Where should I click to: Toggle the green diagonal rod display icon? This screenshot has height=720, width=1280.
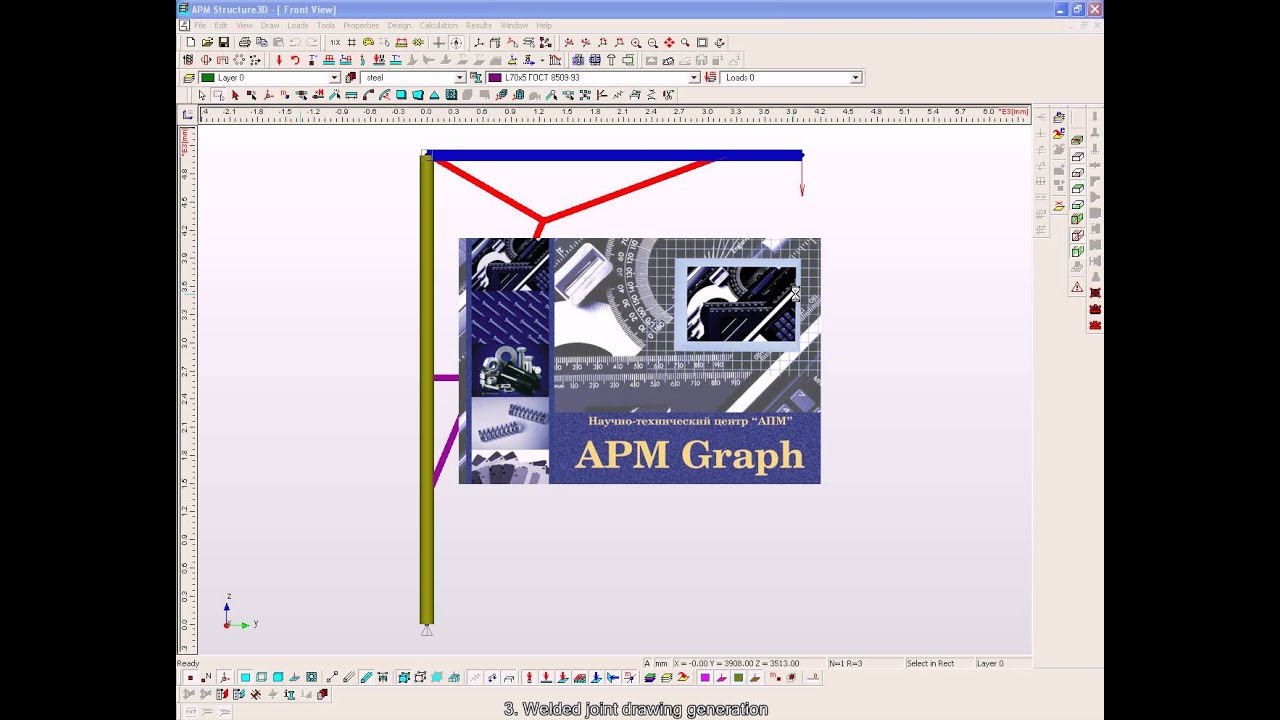tap(367, 677)
